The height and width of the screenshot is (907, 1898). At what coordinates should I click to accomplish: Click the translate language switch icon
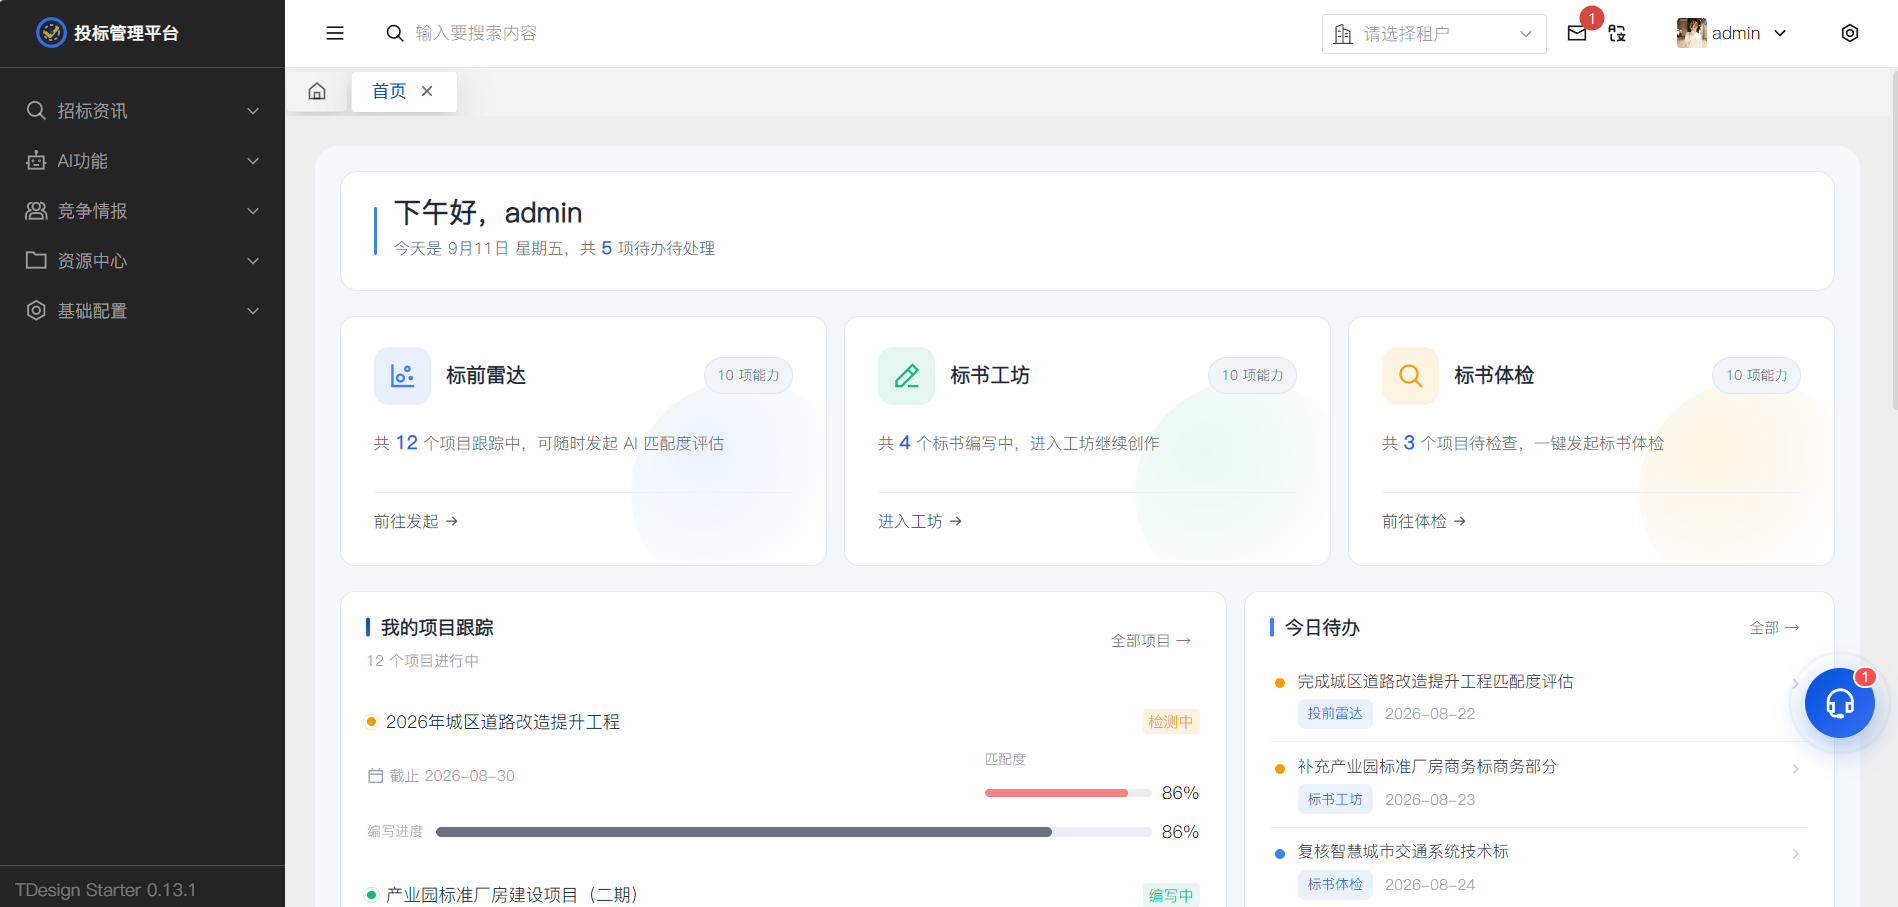pos(1617,33)
